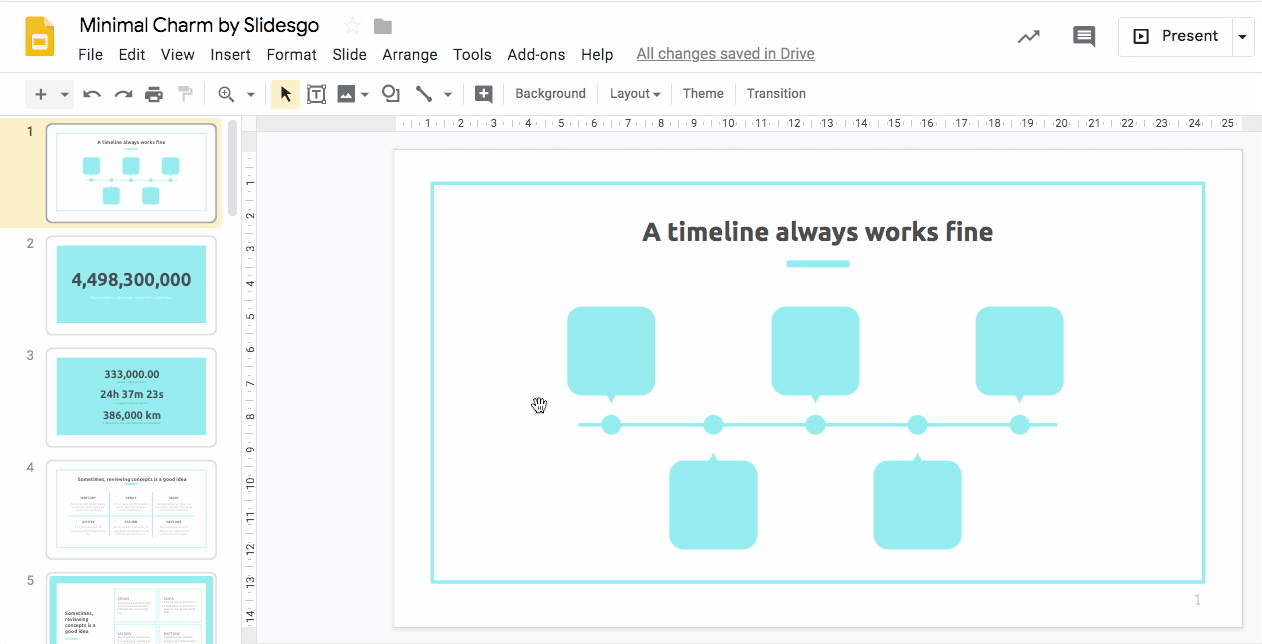
Task: Open the View menu
Action: 178,55
